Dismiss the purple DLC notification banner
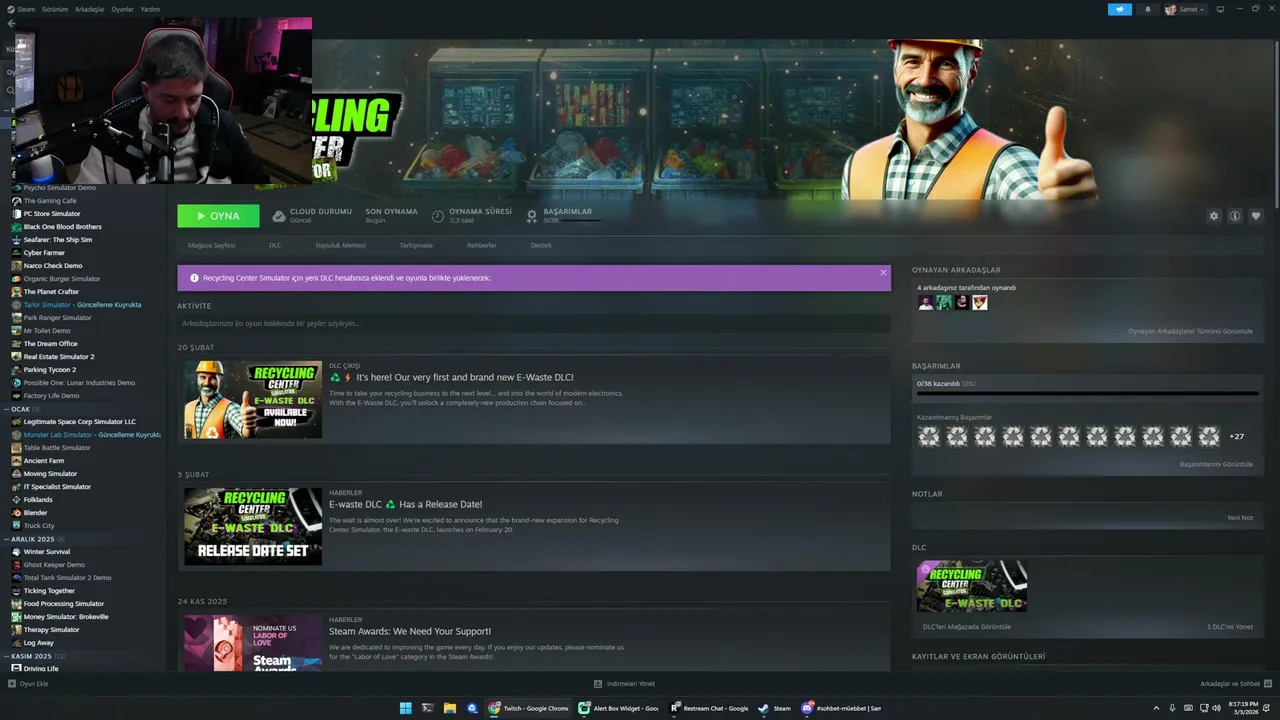This screenshot has height=720, width=1280. (883, 272)
